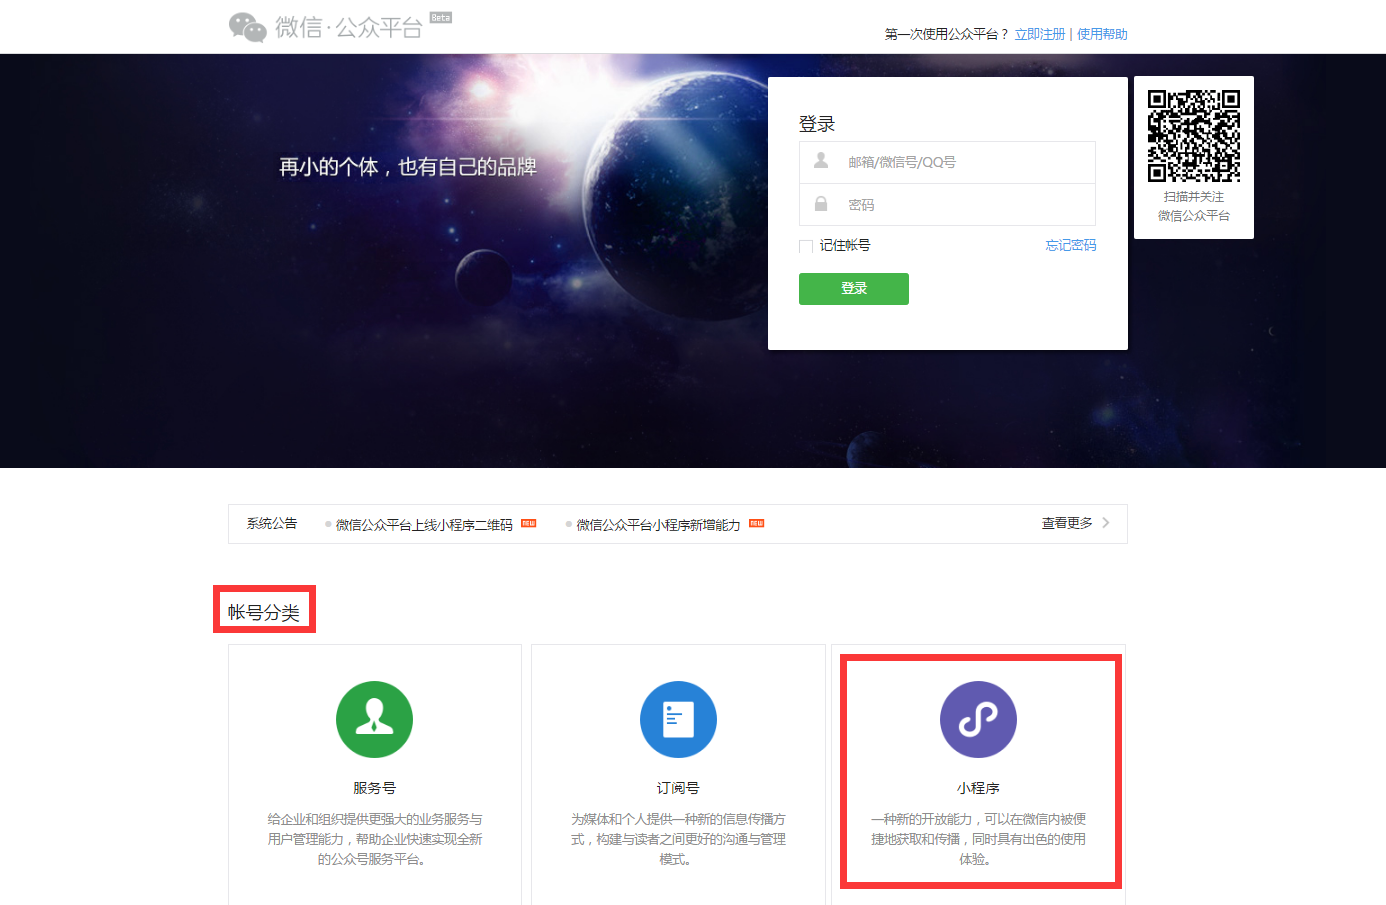Click the 订阅号 description paragraph
1386x905 pixels.
pos(678,839)
